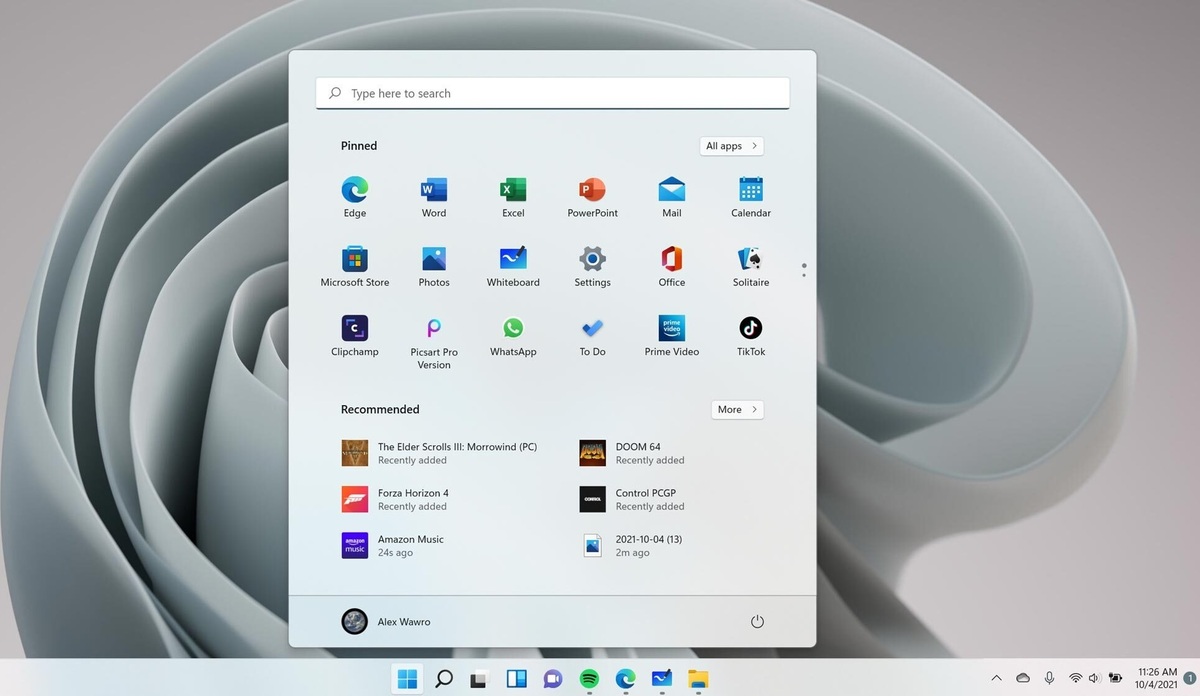Open The Elder Scrolls III: Morrowind (PC)
This screenshot has height=696, width=1200.
(440, 453)
